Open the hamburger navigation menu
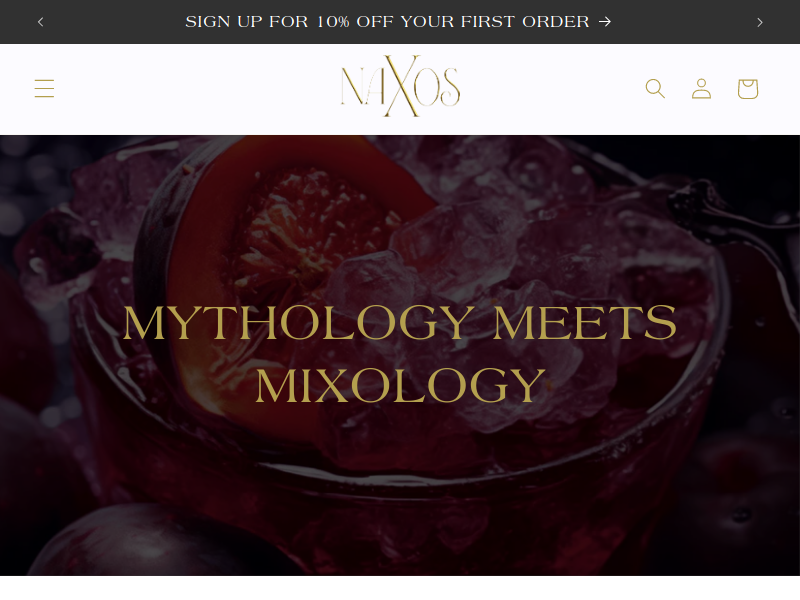 [44, 88]
